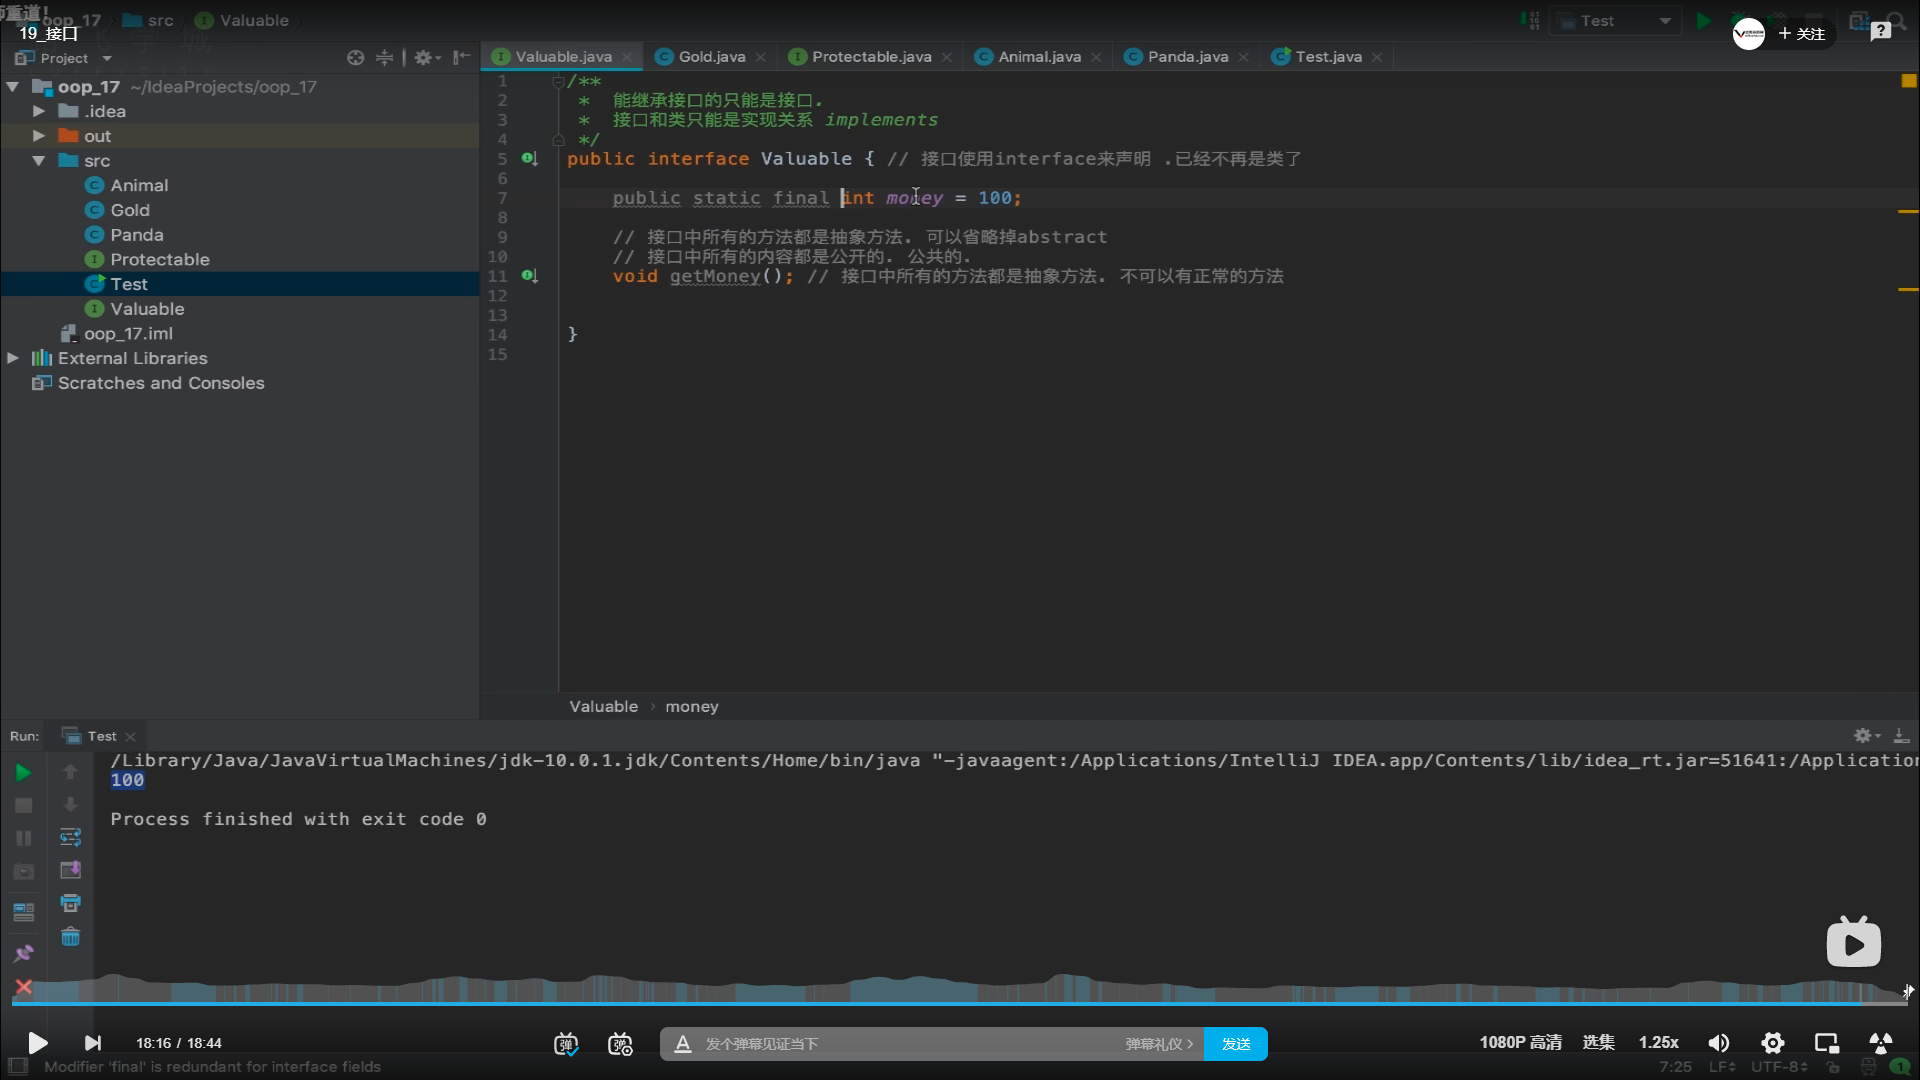Image resolution: width=1920 pixels, height=1080 pixels.
Task: Switch to the Protectable.java editor tab
Action: (870, 57)
